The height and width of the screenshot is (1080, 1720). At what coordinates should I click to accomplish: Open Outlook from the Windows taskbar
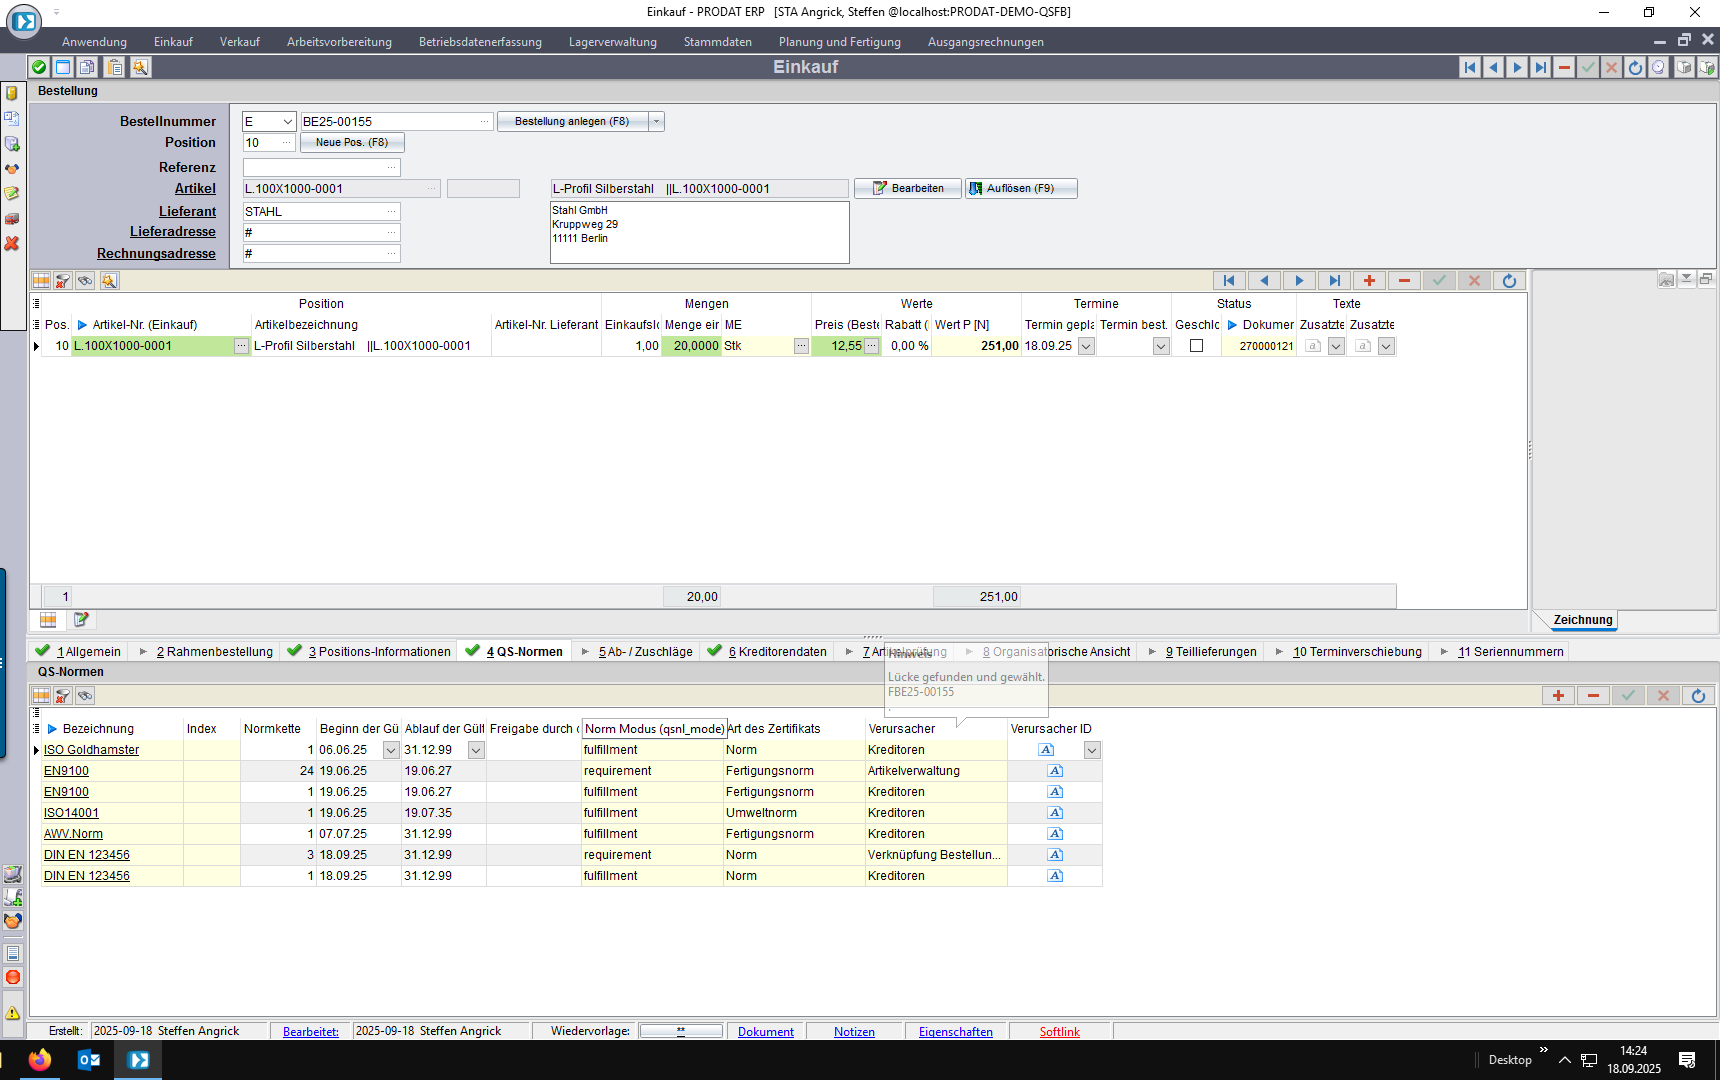tap(89, 1060)
